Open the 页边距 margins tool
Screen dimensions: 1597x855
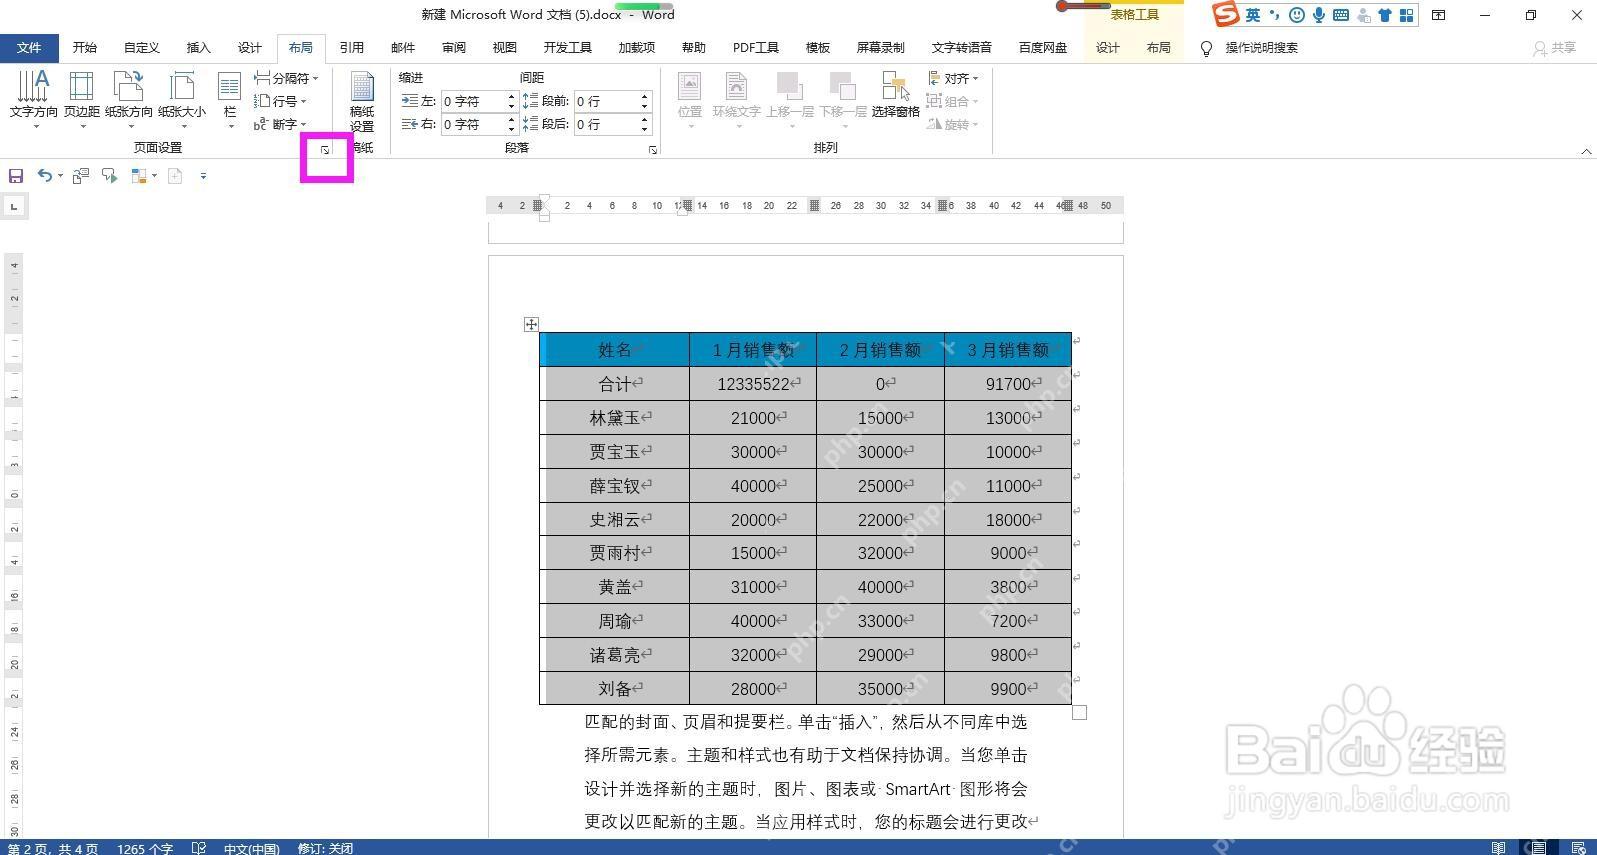tap(81, 98)
